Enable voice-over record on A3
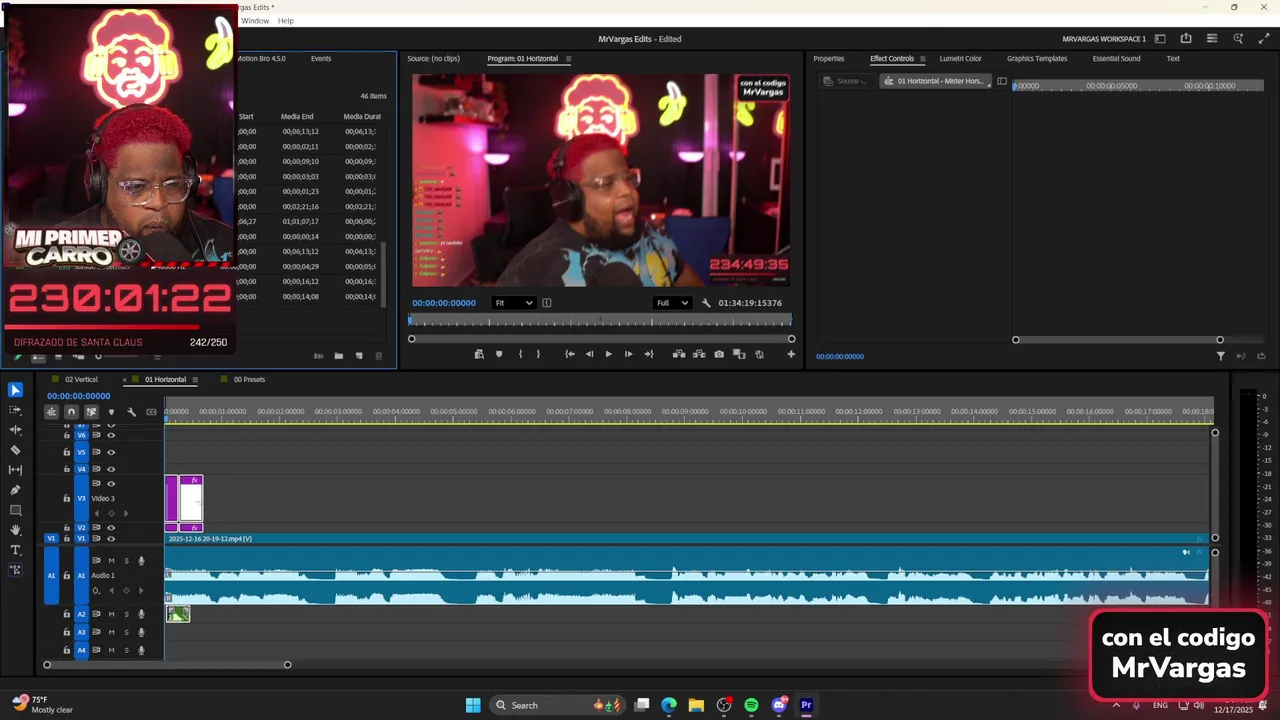Screen dimensions: 1280x720 141,632
